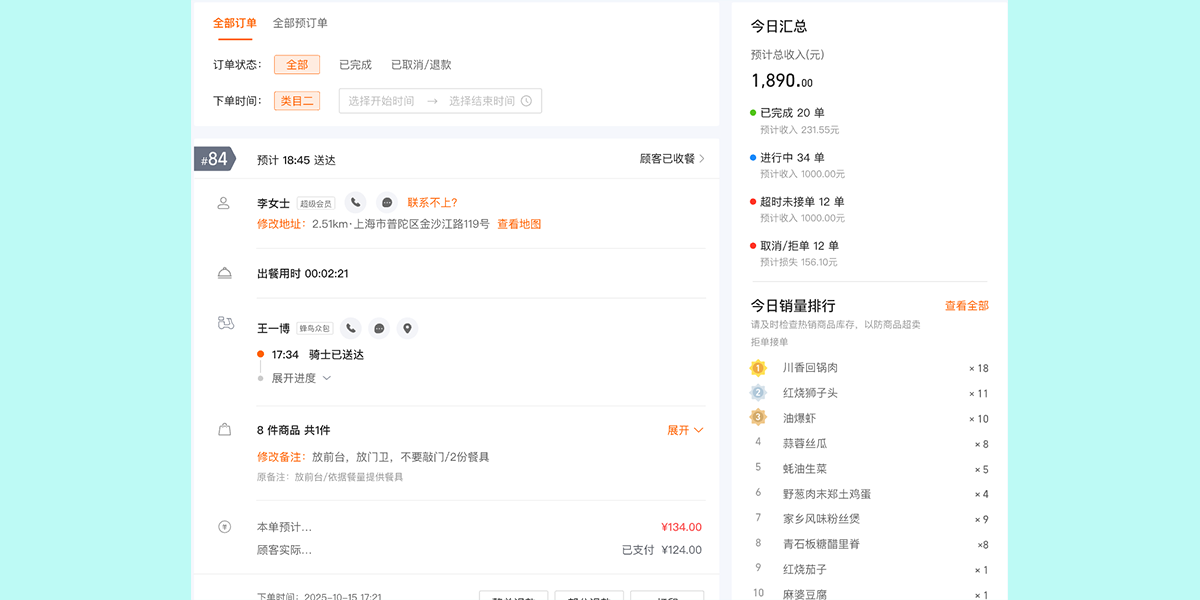Click the shopping bag icon by 8 件商品
The image size is (1200, 600).
224,430
